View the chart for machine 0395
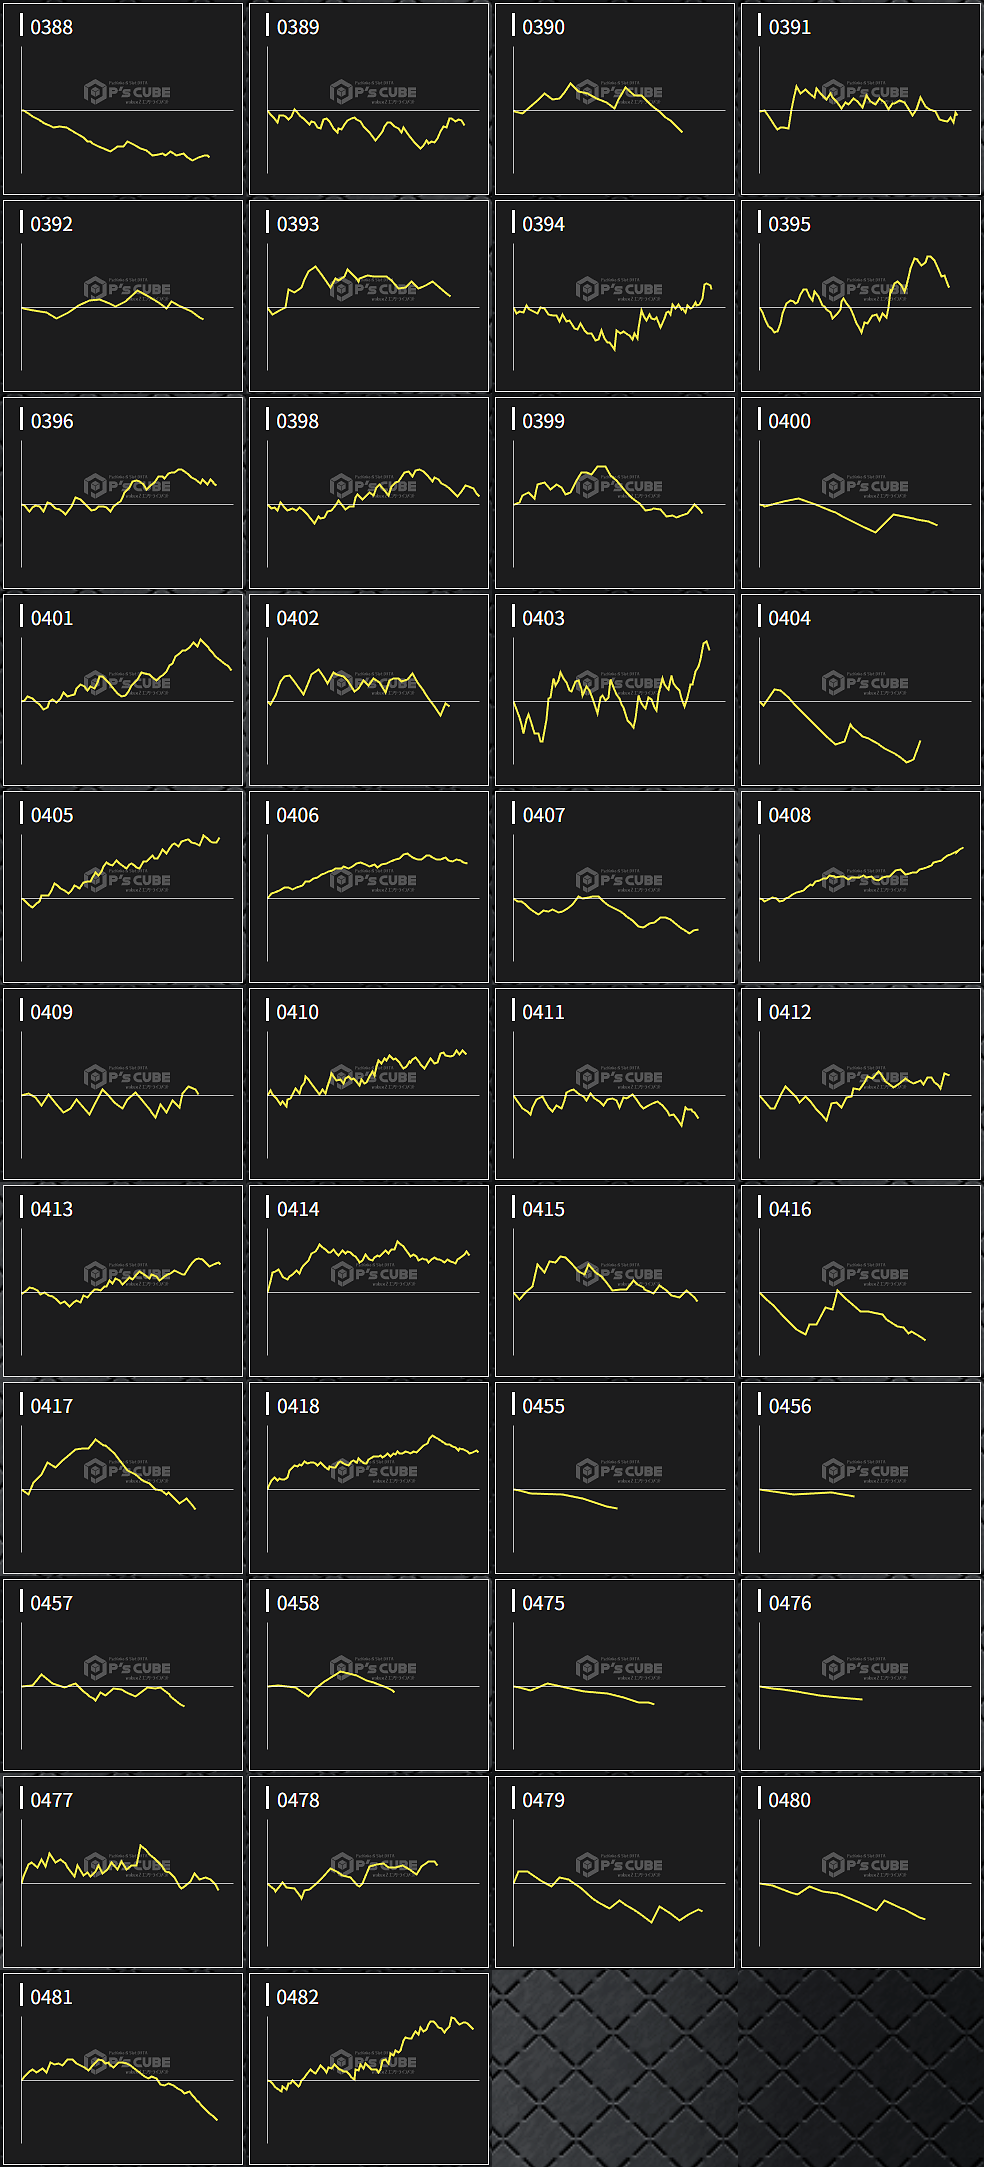 pyautogui.click(x=860, y=296)
